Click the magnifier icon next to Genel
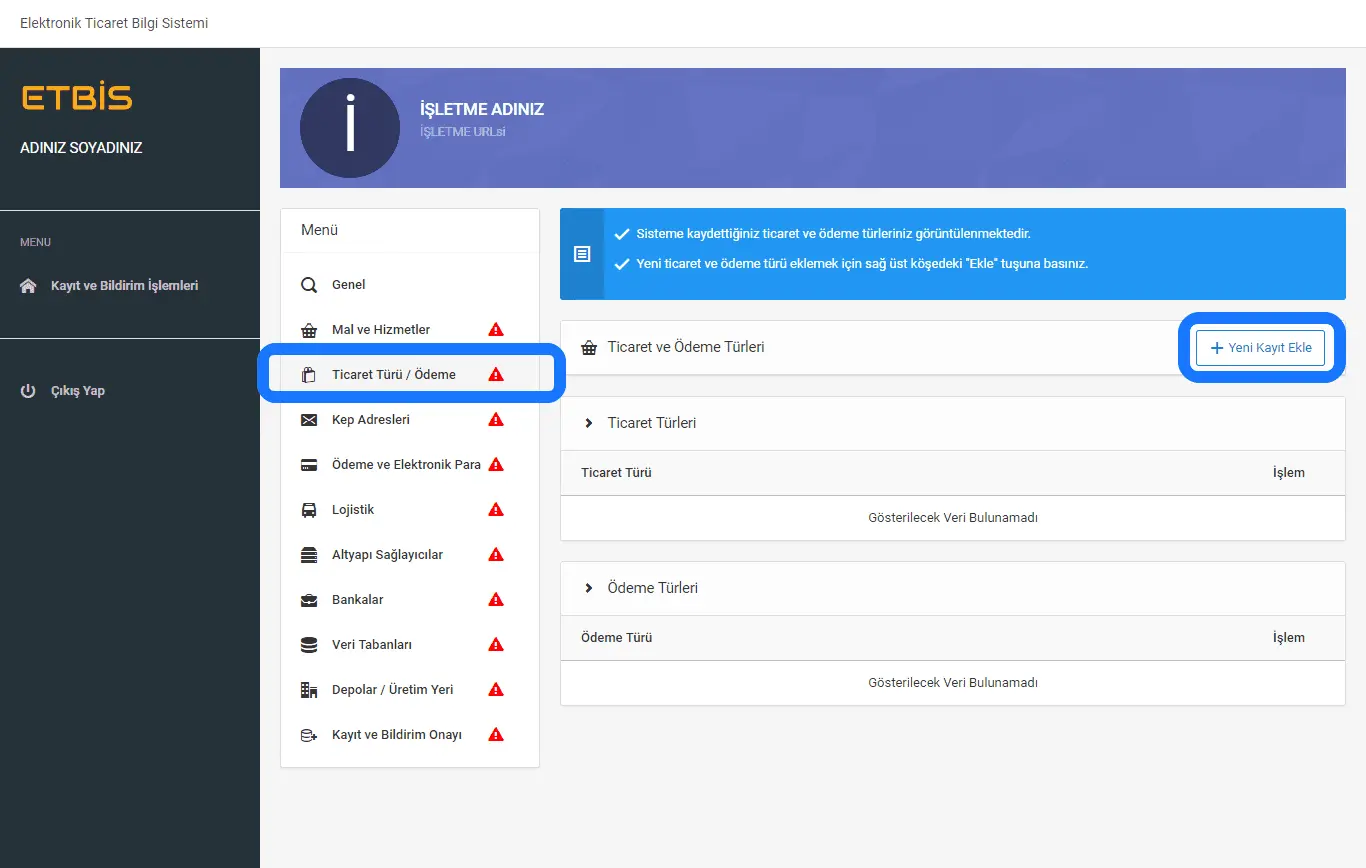The height and width of the screenshot is (868, 1366). (309, 285)
